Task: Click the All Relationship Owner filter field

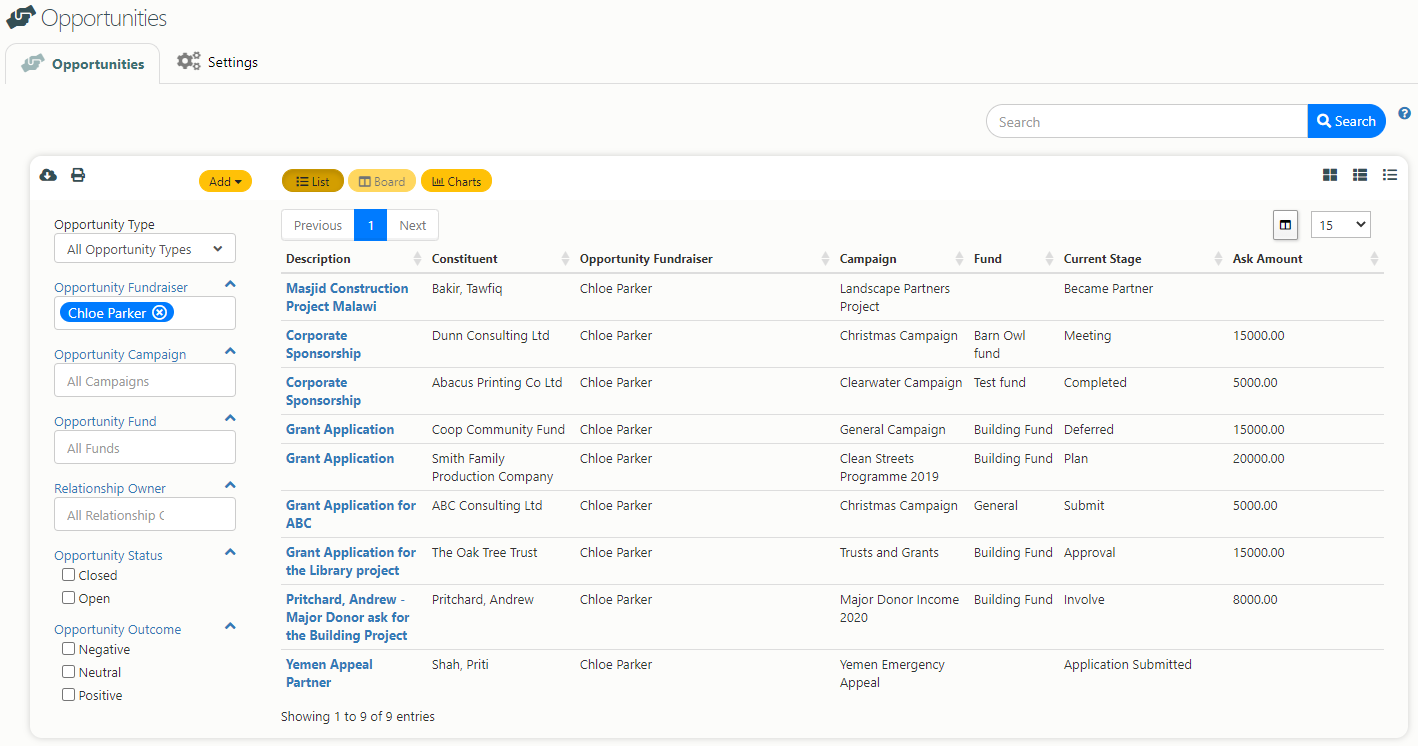Action: pyautogui.click(x=145, y=515)
